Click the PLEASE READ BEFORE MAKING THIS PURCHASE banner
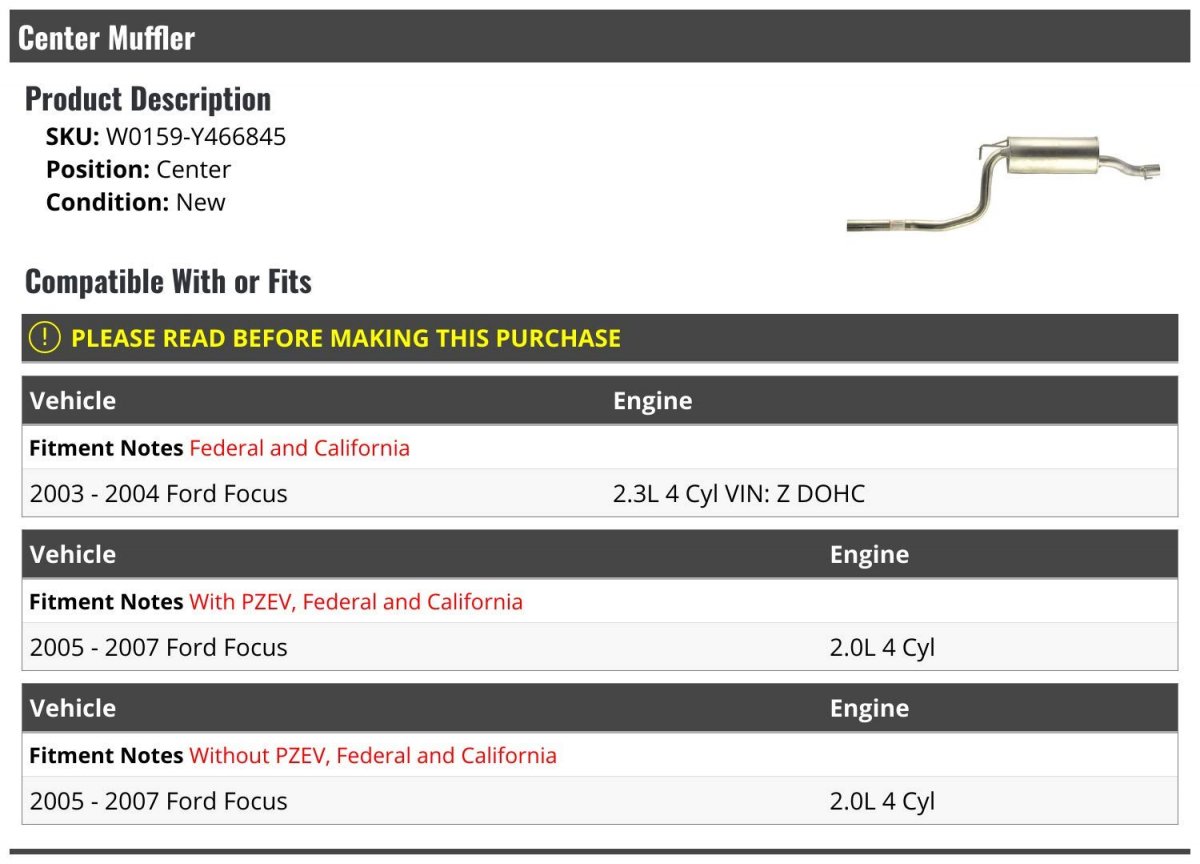The width and height of the screenshot is (1200, 864). tap(600, 338)
